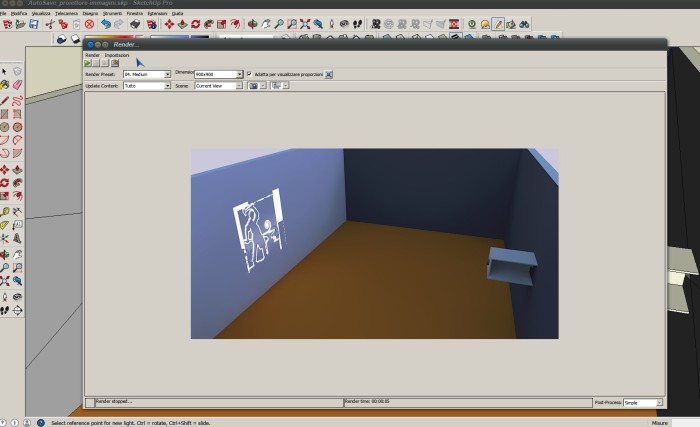
Task: Click the monitor icon button in Render window
Action: (x=276, y=86)
